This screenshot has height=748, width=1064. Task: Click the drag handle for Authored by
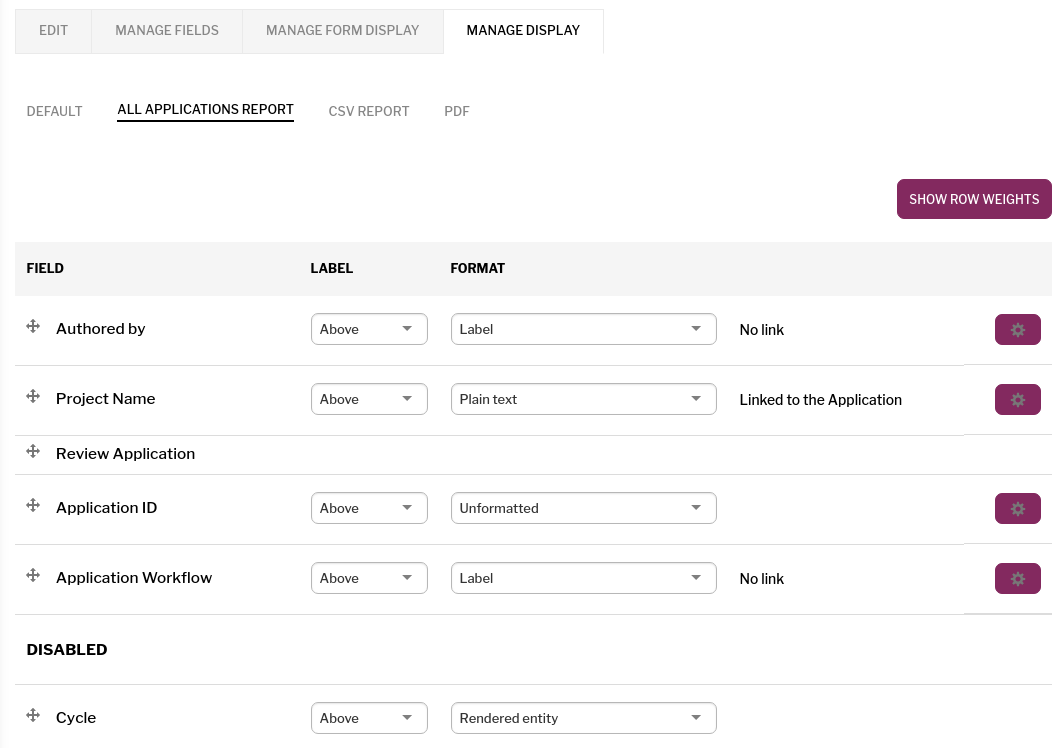(33, 326)
